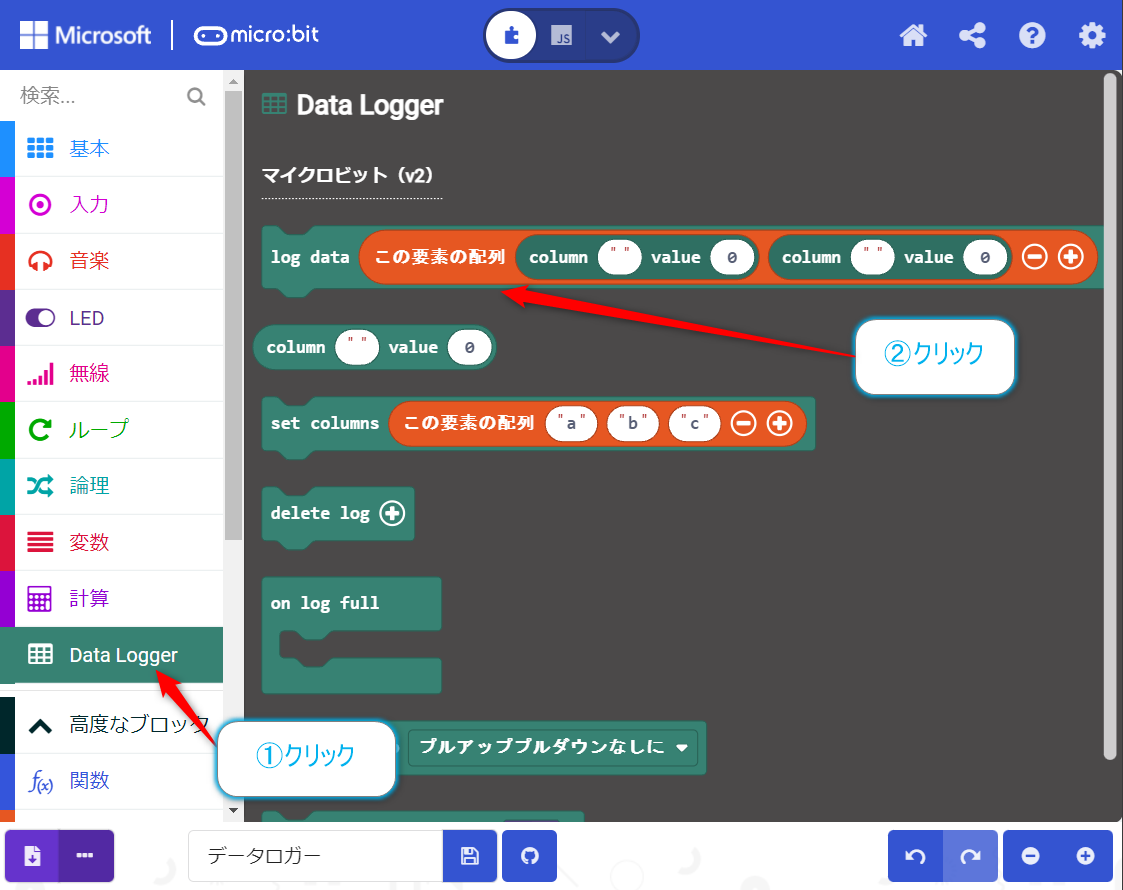
Task: Remove a column from log data block
Action: tap(1034, 257)
